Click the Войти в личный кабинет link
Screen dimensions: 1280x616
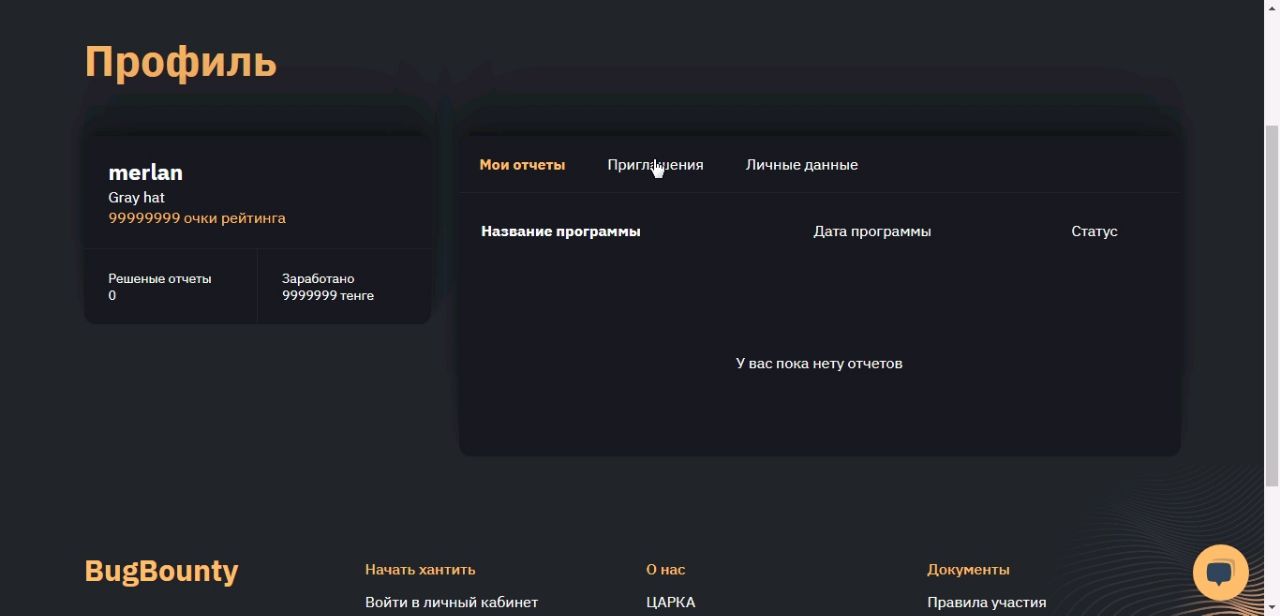tap(451, 602)
